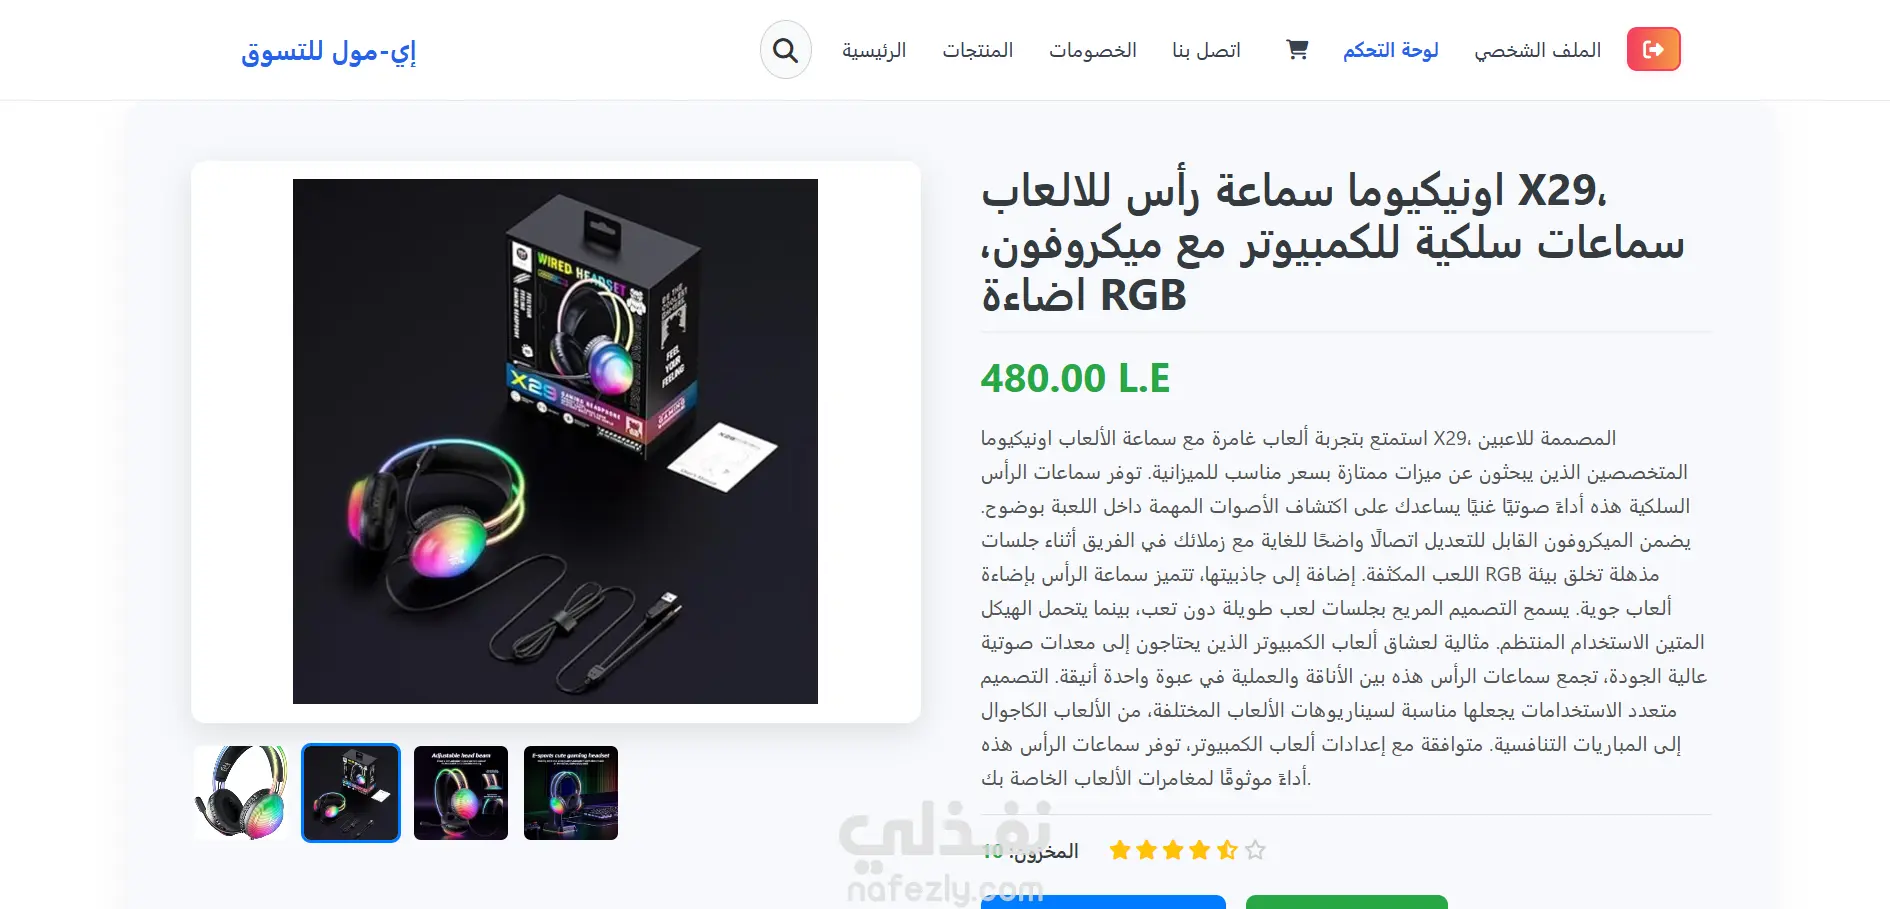Viewport: 1890px width, 909px height.
Task: Open لوحة التحكم dashboard link
Action: click(1391, 50)
